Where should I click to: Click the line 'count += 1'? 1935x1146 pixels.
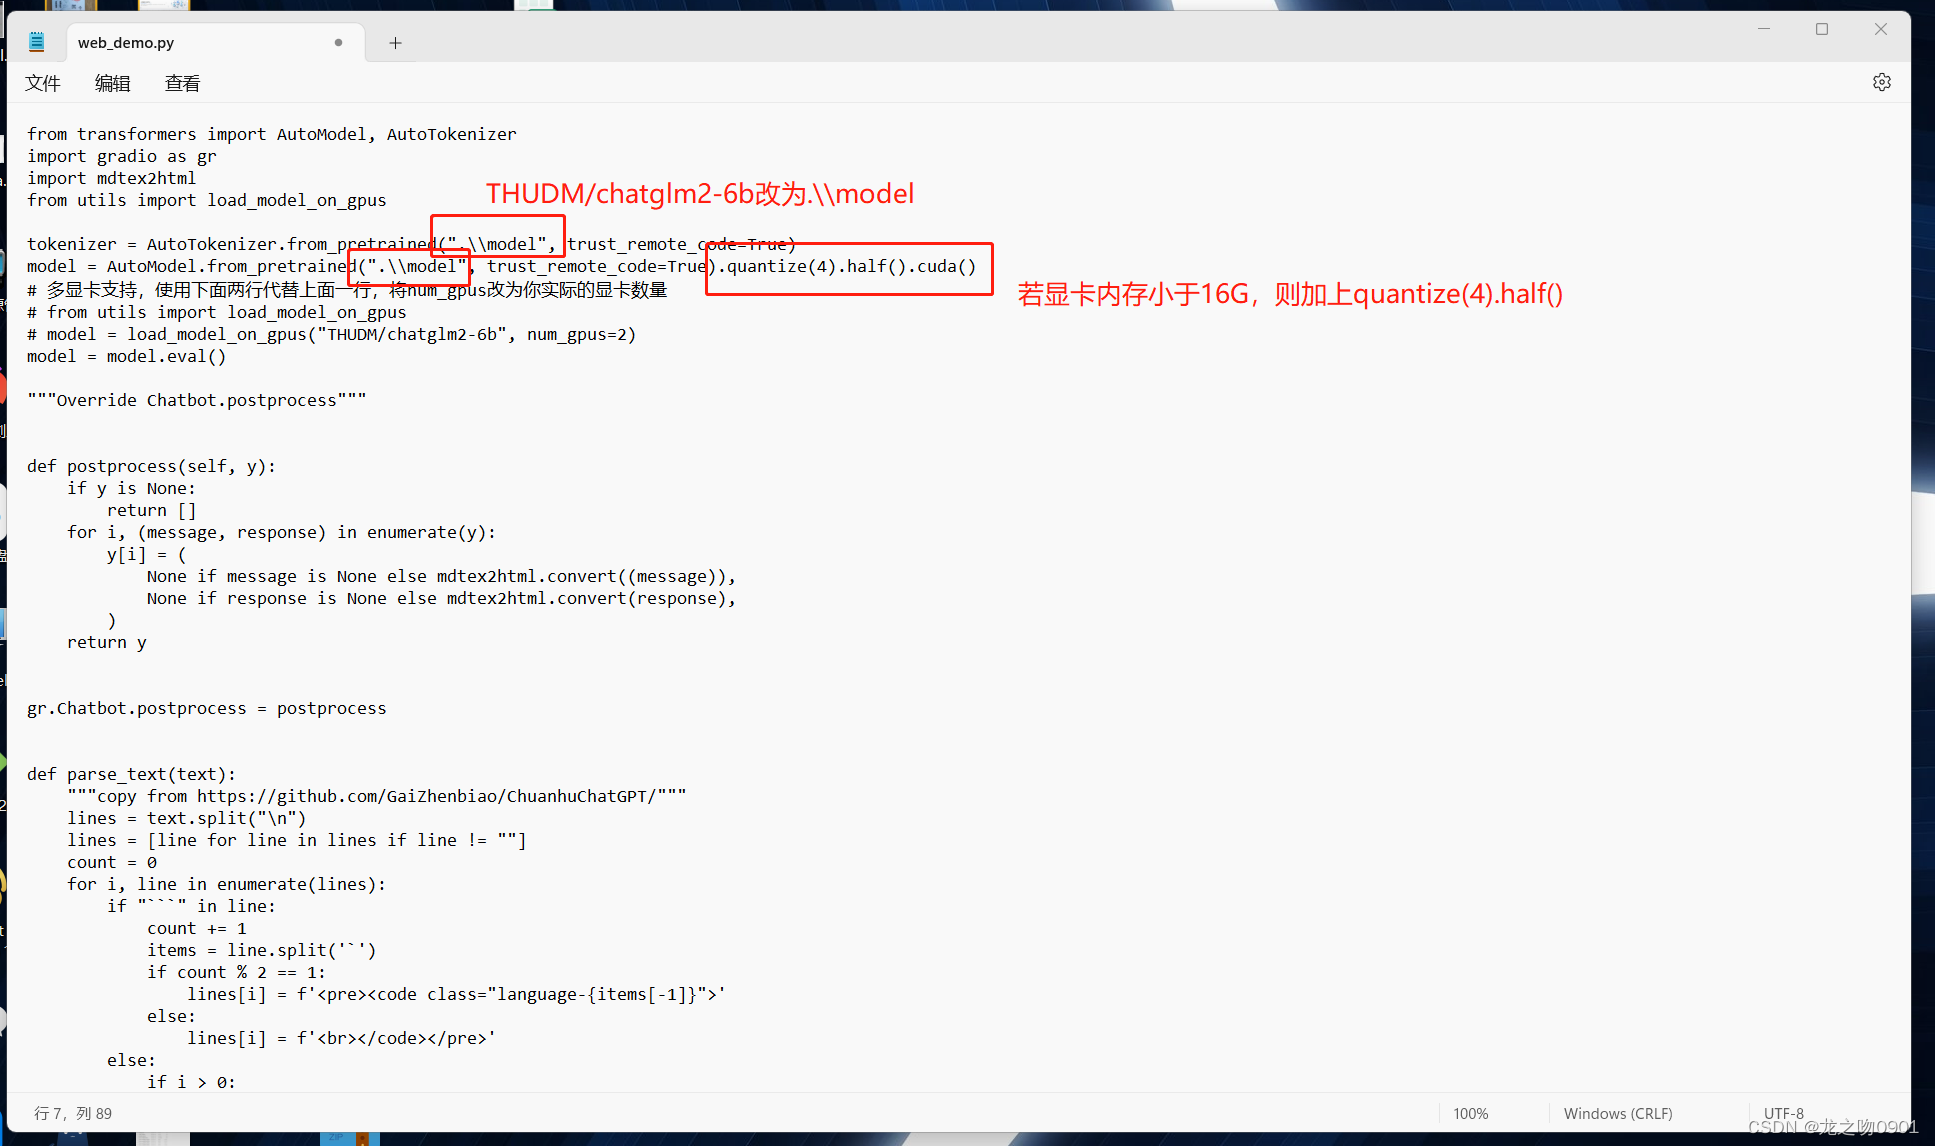click(196, 928)
